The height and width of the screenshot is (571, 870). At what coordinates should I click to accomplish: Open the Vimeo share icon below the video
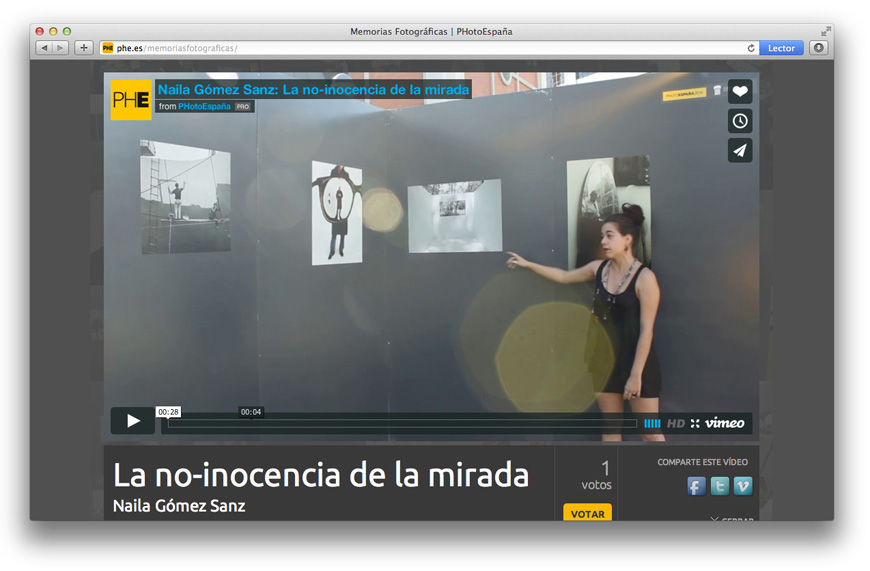[x=742, y=486]
